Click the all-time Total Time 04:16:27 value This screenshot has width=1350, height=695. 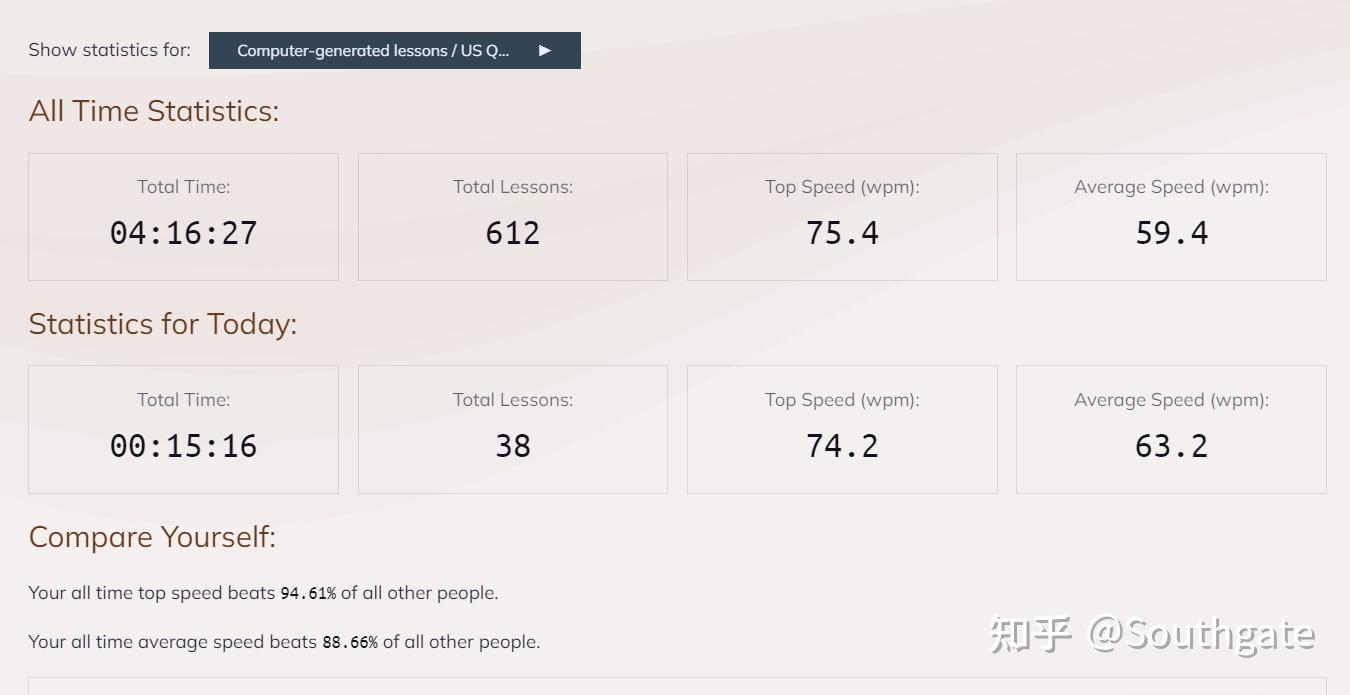pyautogui.click(x=183, y=233)
